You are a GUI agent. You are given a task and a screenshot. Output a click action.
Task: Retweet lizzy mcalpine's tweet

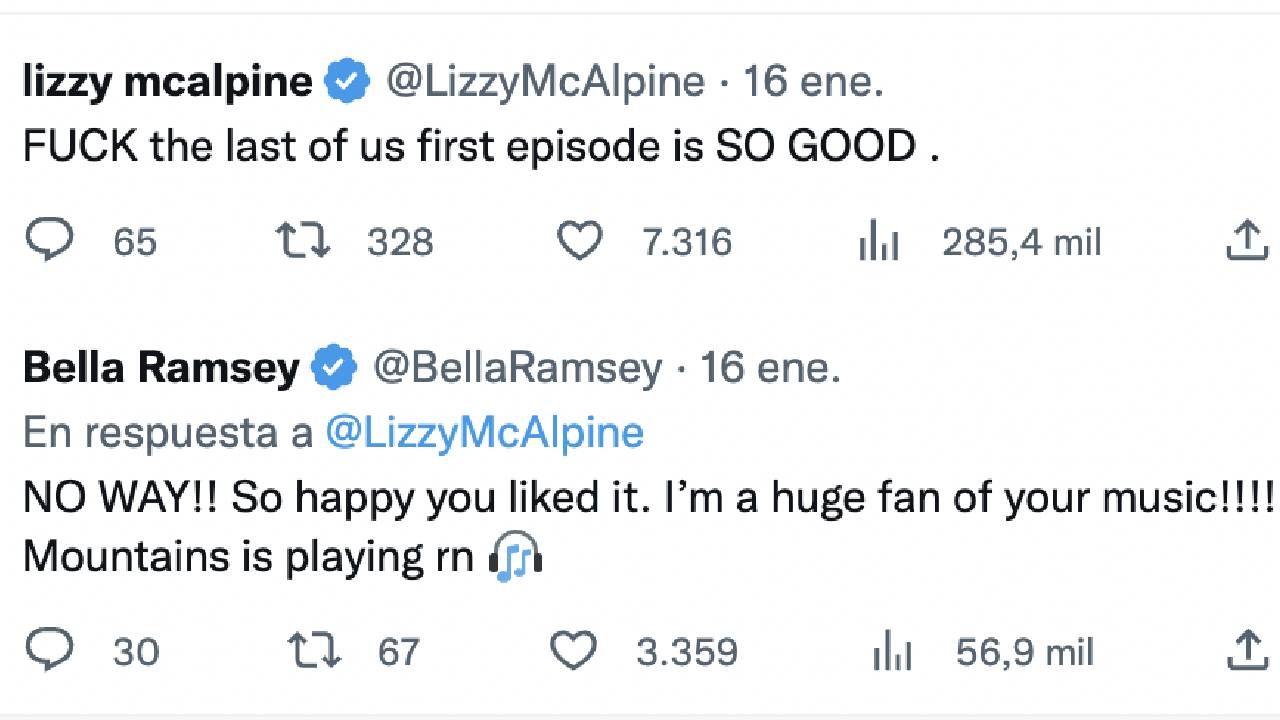[303, 241]
